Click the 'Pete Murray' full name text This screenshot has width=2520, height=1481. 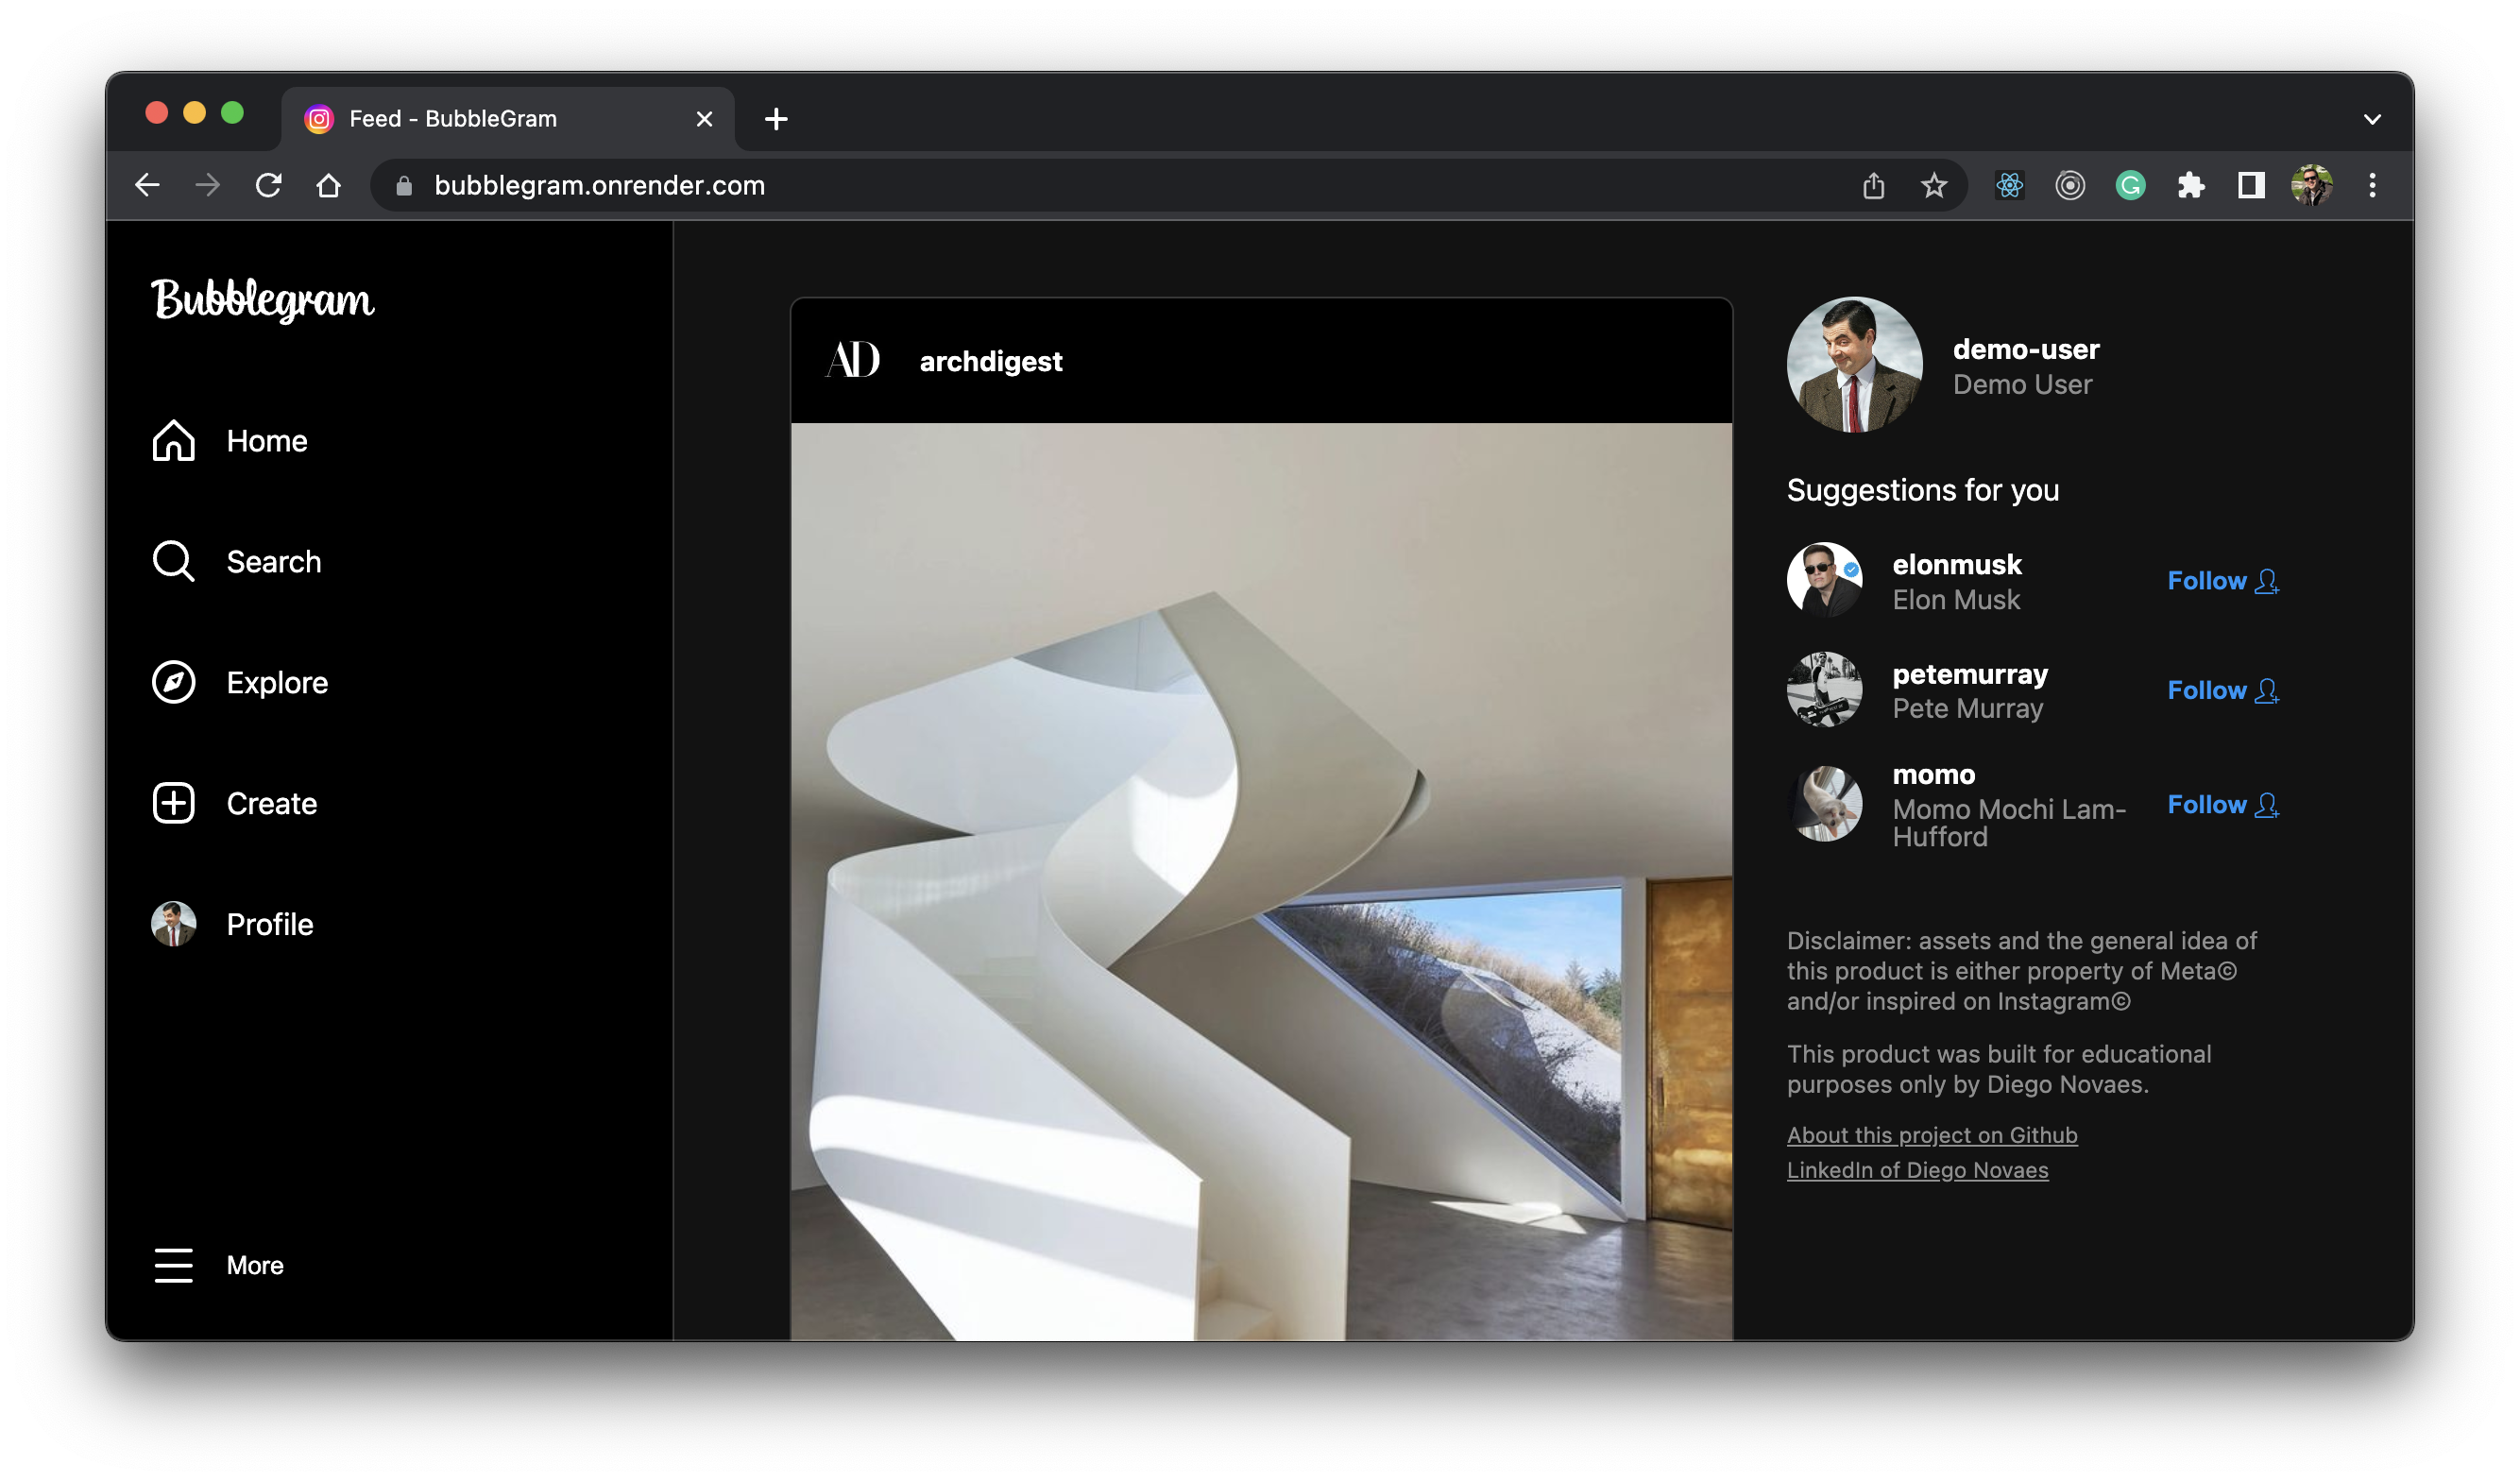(1967, 708)
